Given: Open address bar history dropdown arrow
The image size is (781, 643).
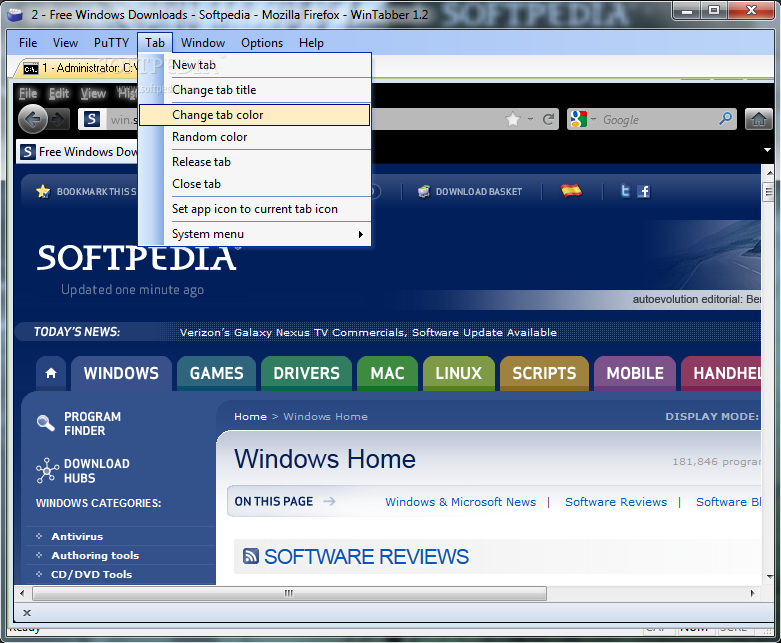Looking at the screenshot, I should pos(530,119).
